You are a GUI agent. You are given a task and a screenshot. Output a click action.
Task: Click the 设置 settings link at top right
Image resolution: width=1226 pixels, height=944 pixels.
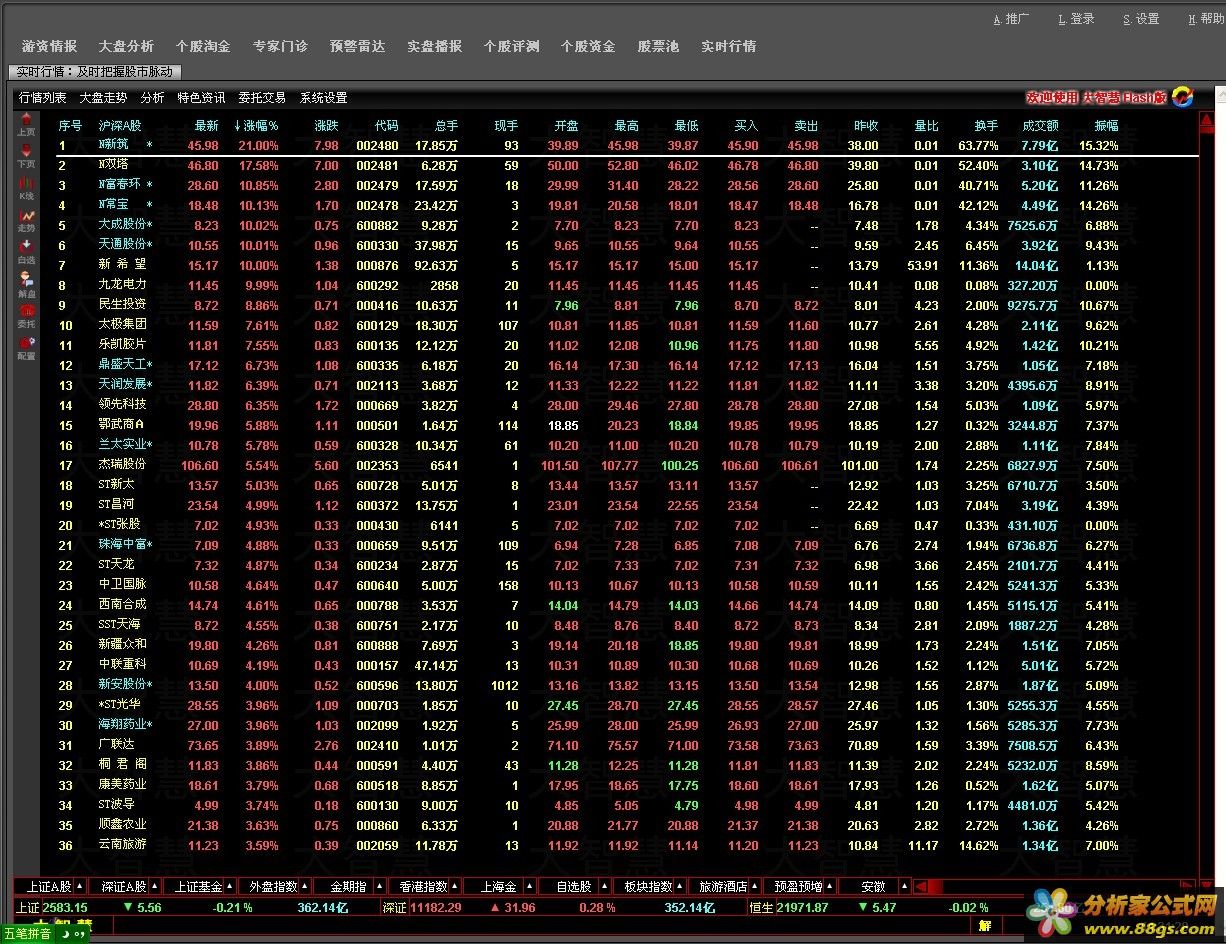(x=1141, y=19)
